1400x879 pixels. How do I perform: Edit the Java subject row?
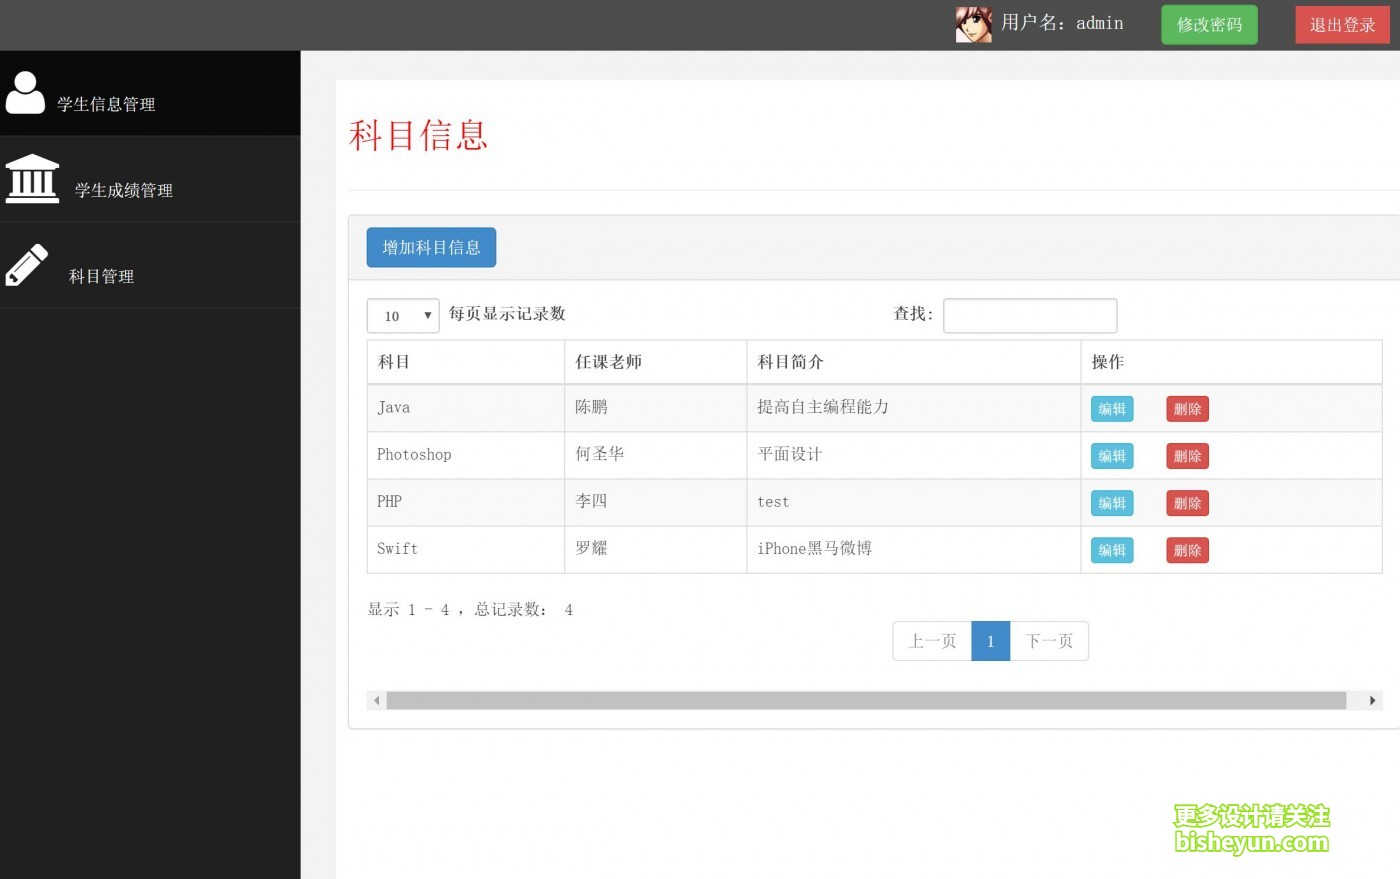tap(1111, 408)
